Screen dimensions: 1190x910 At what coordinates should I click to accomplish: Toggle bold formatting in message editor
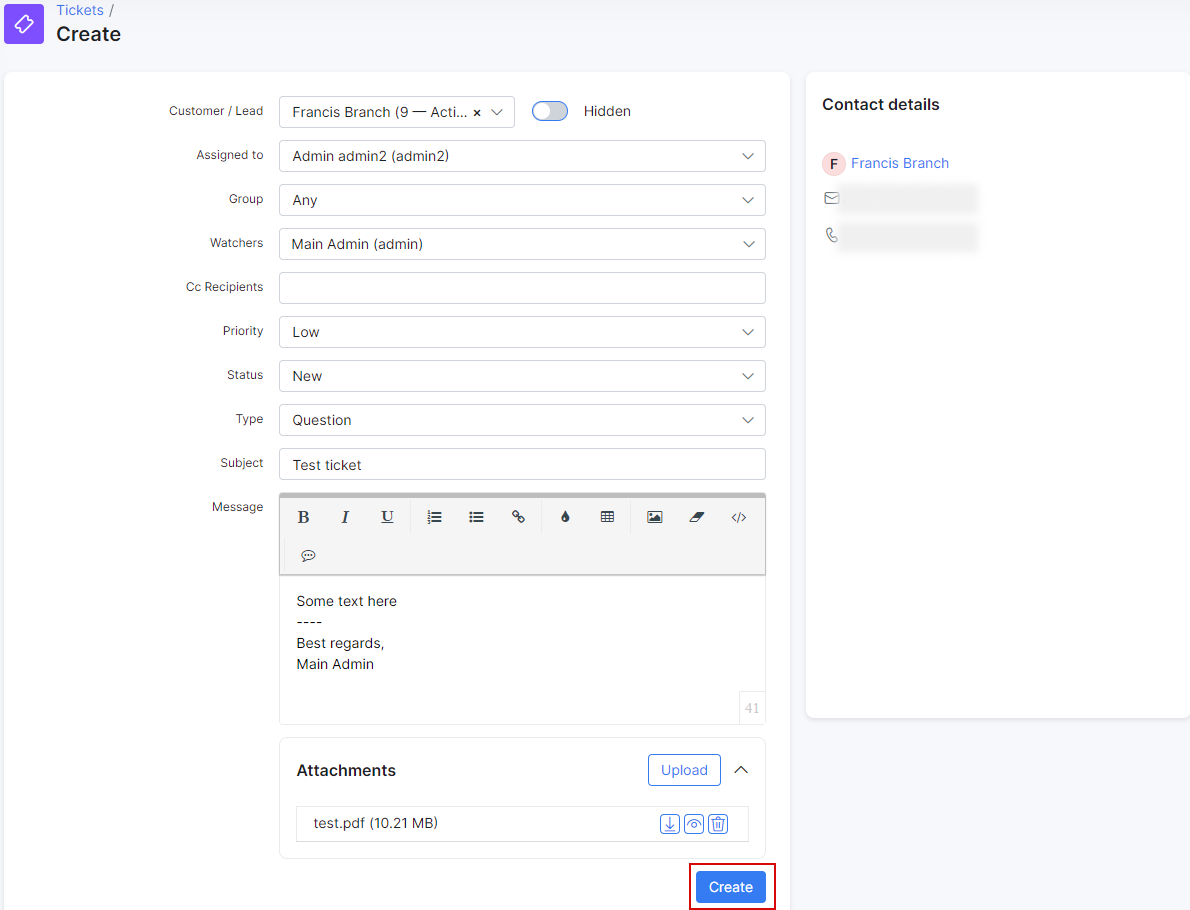coord(304,517)
